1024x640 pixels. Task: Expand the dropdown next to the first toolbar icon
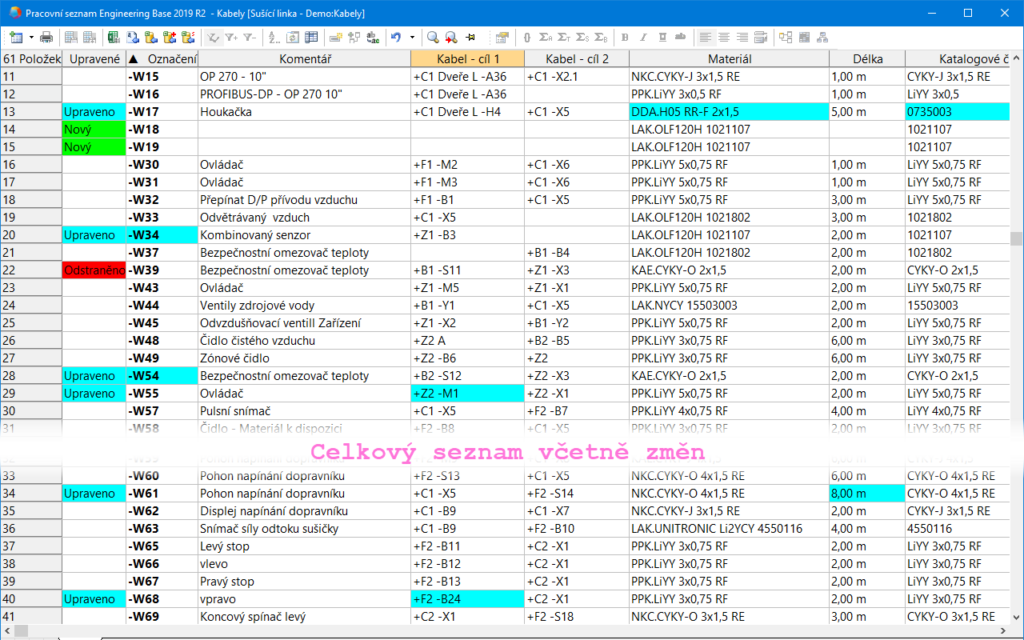(31, 37)
